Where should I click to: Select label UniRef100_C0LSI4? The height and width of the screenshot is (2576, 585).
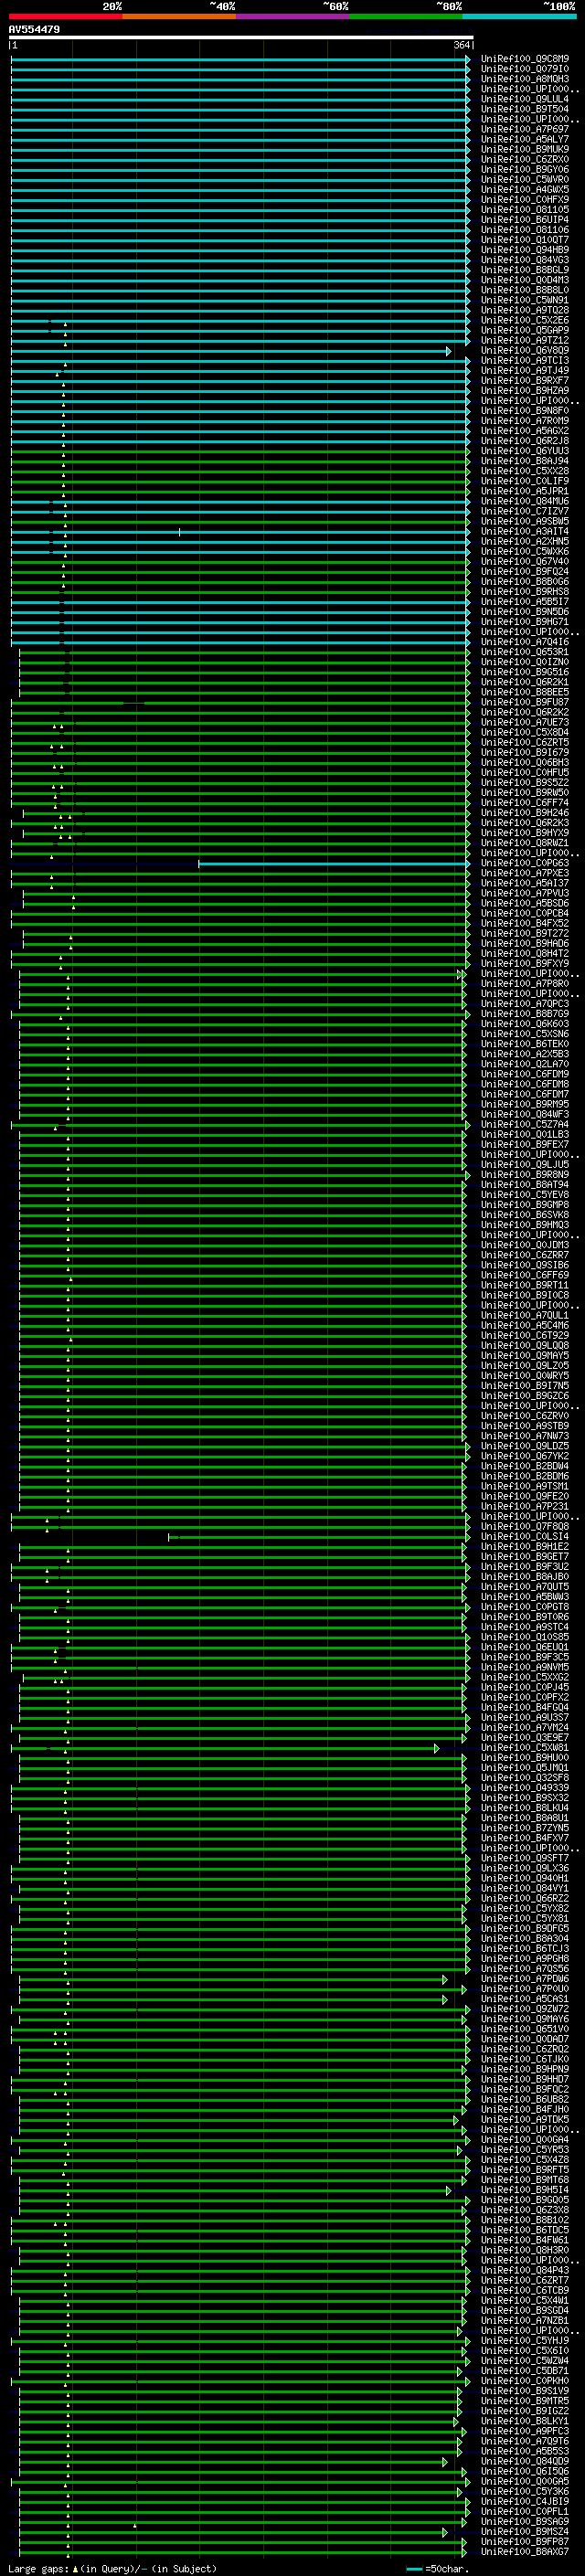pyautogui.click(x=525, y=1536)
